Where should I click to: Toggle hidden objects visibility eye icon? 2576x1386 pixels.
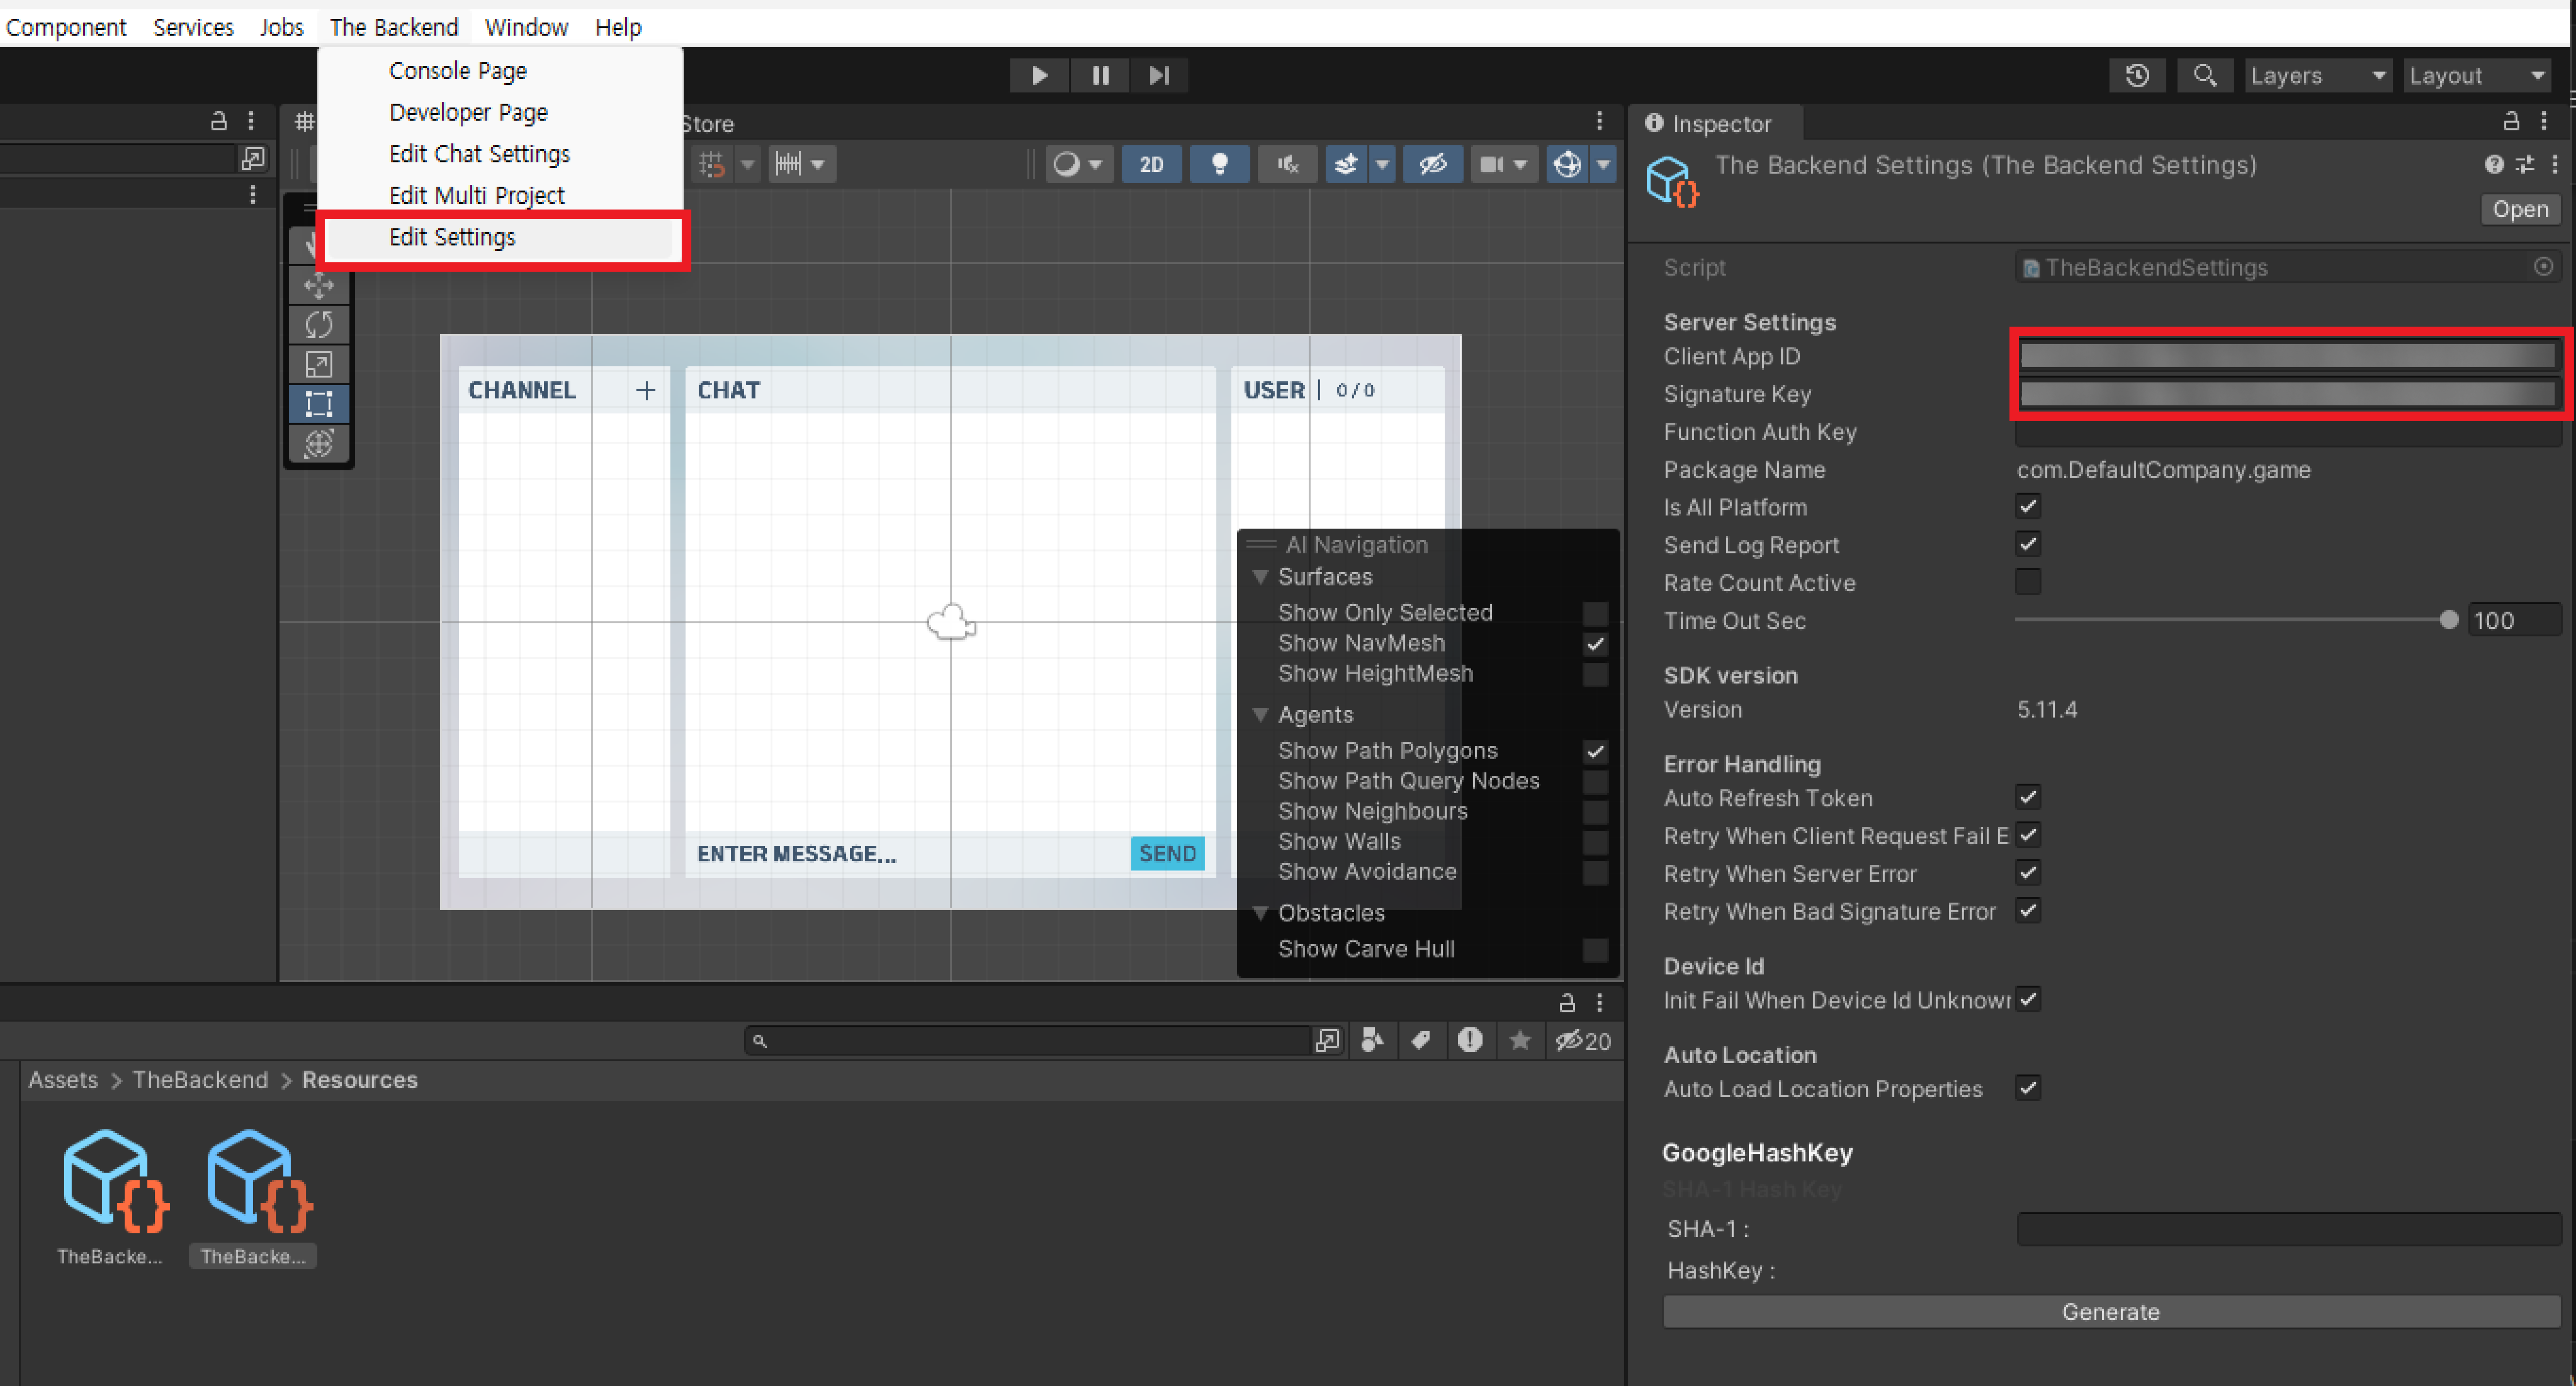(1433, 164)
